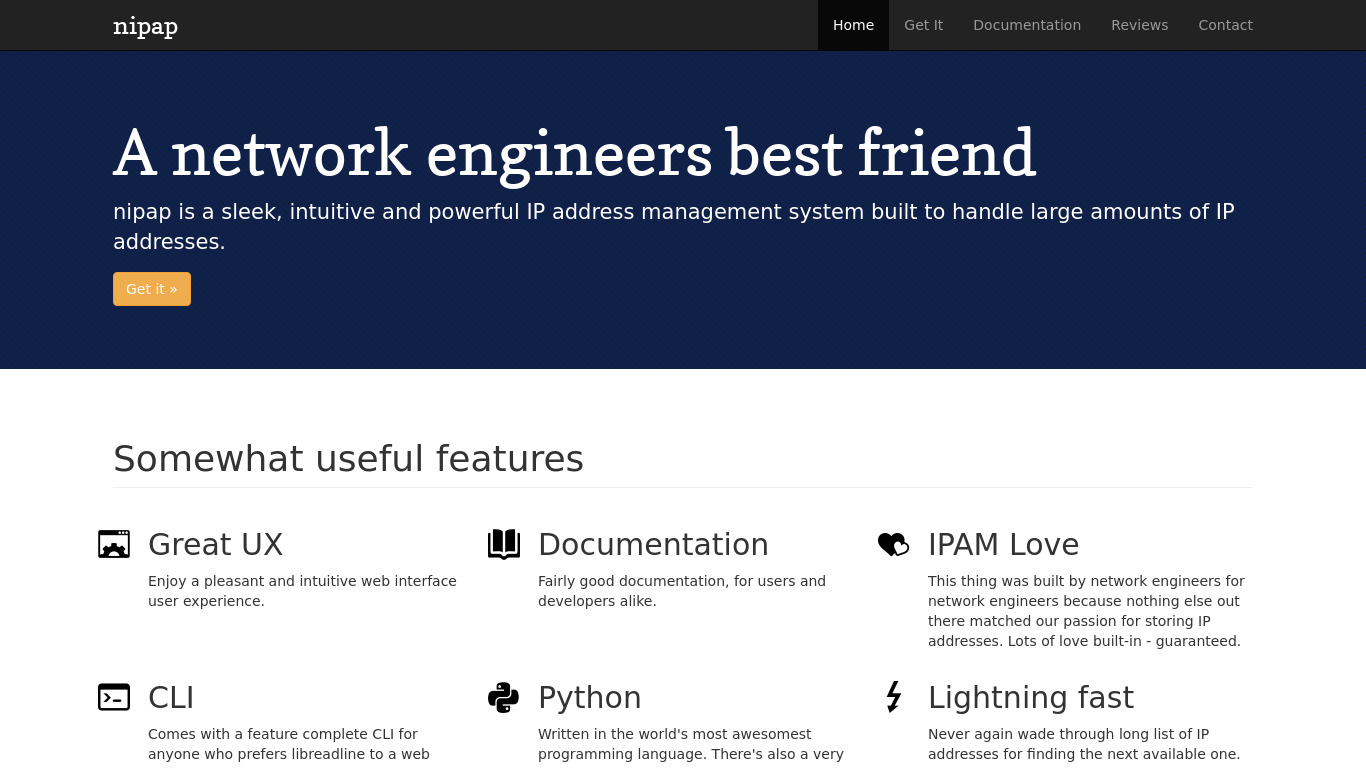
Task: Click the Lightning fast bolt icon
Action: click(x=894, y=697)
